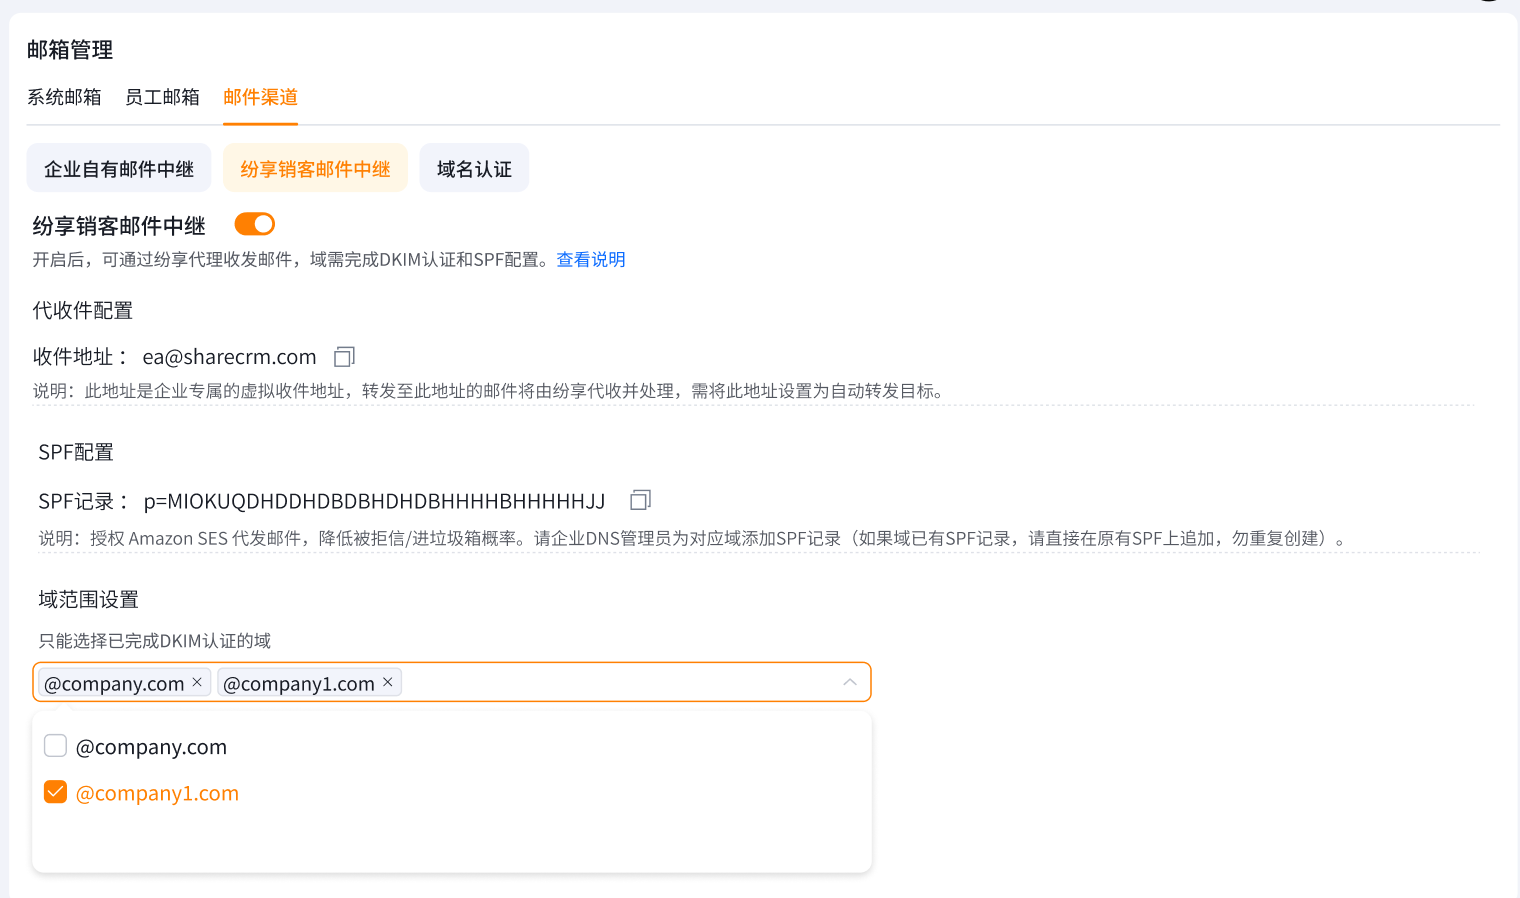Click inside the domain scope selection field
This screenshot has width=1520, height=898.
pyautogui.click(x=620, y=682)
